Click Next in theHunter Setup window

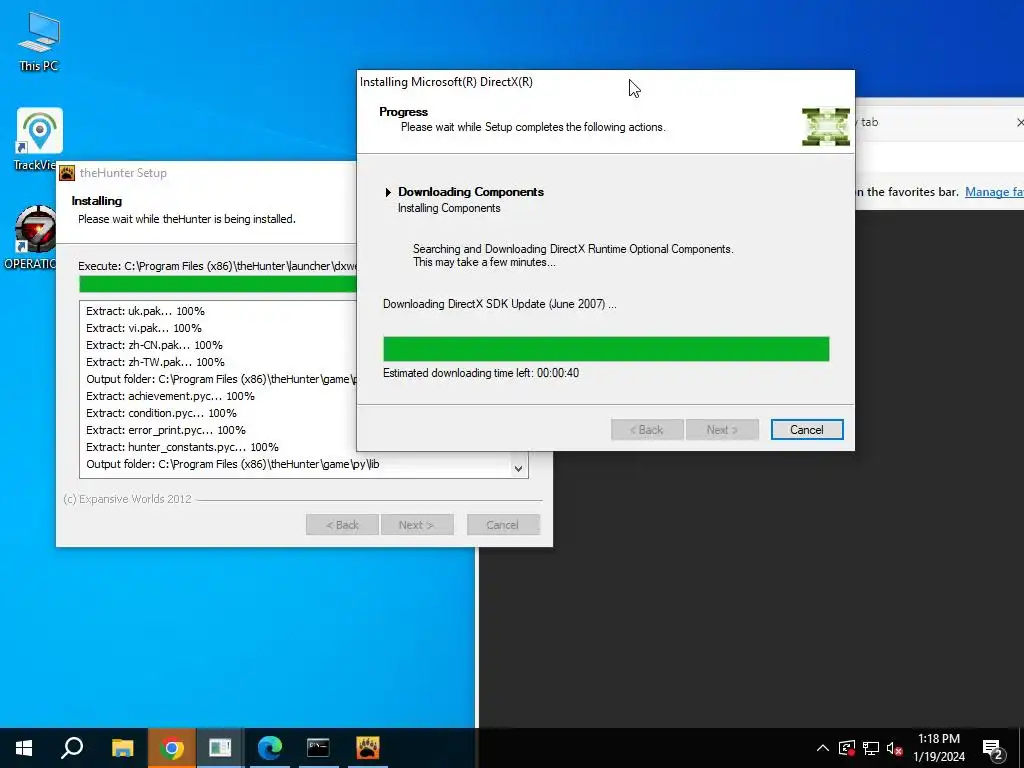[x=417, y=525]
